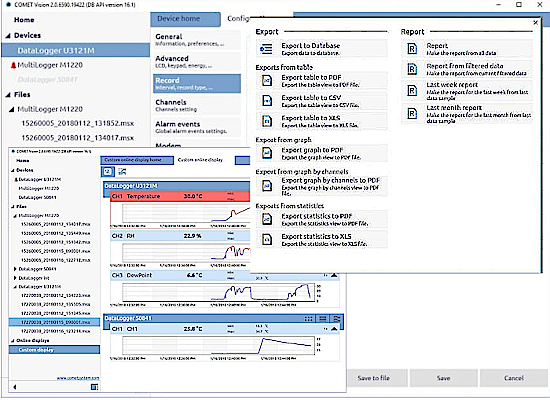Screen dimensions: 550x400
Task: Select file 15260005_20180112_131852.msx
Action: (x=78, y=124)
